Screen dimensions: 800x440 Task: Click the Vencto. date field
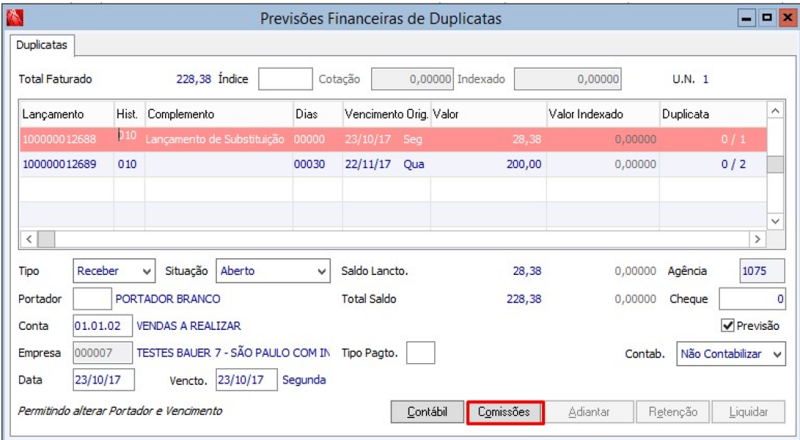click(x=246, y=380)
